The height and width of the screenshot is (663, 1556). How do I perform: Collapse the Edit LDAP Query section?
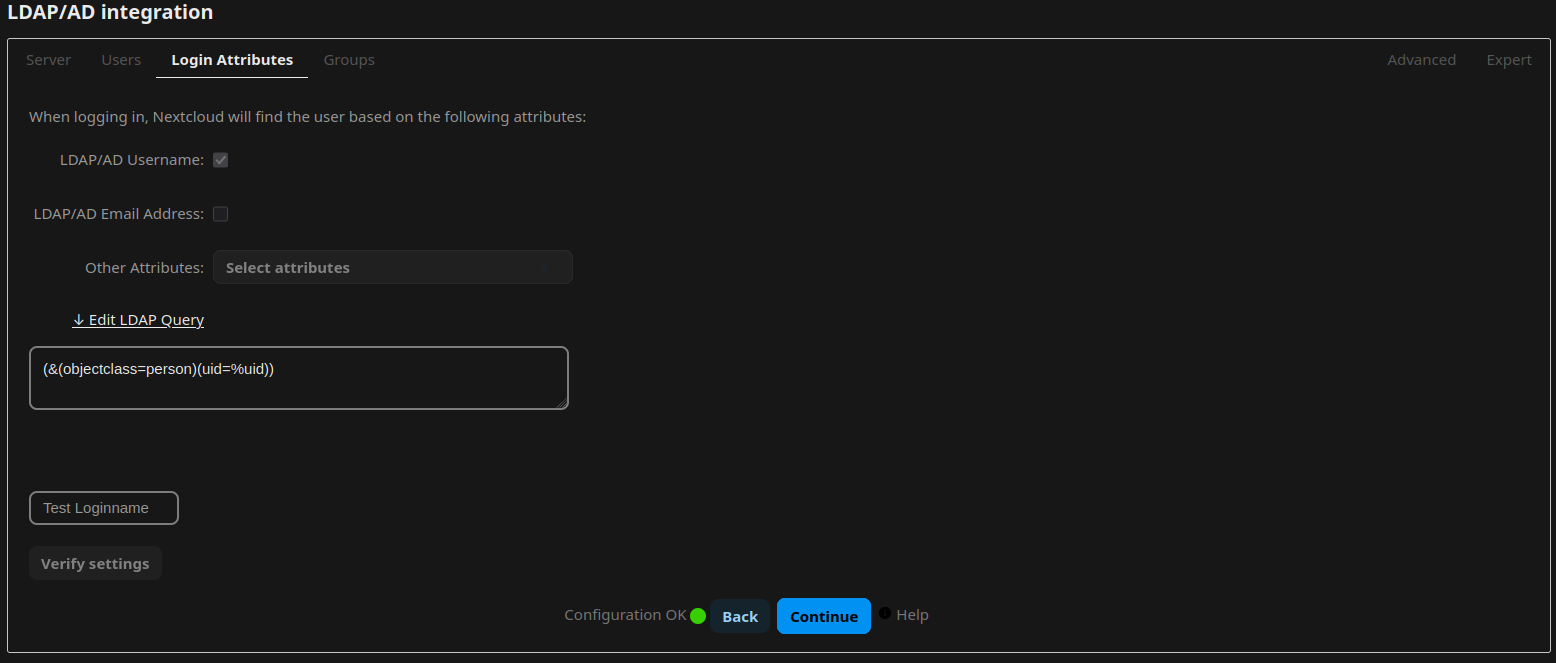coord(138,320)
